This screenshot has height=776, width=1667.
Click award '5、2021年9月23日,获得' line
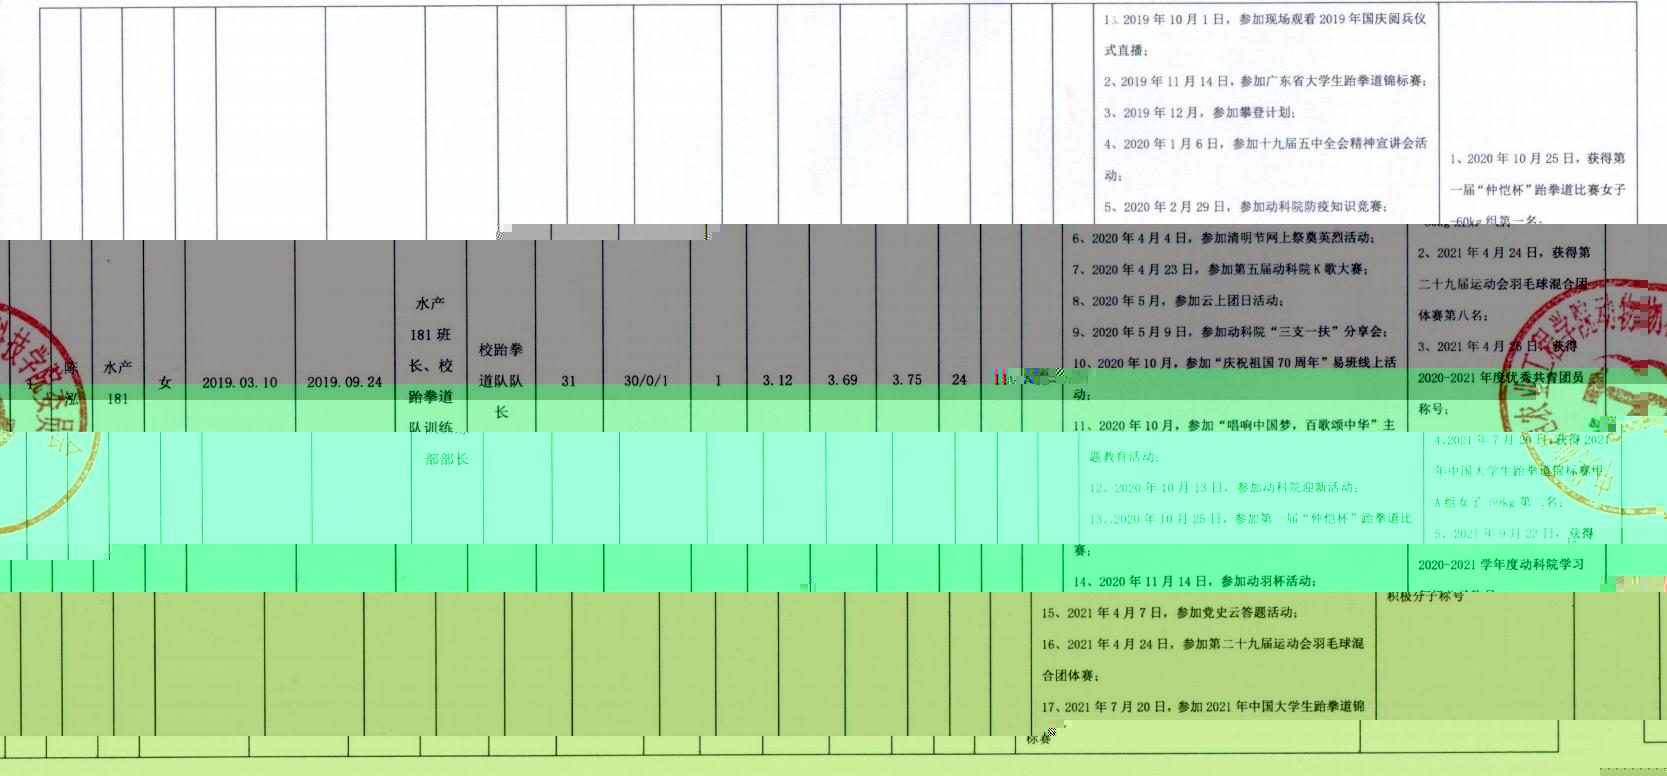1515,534
